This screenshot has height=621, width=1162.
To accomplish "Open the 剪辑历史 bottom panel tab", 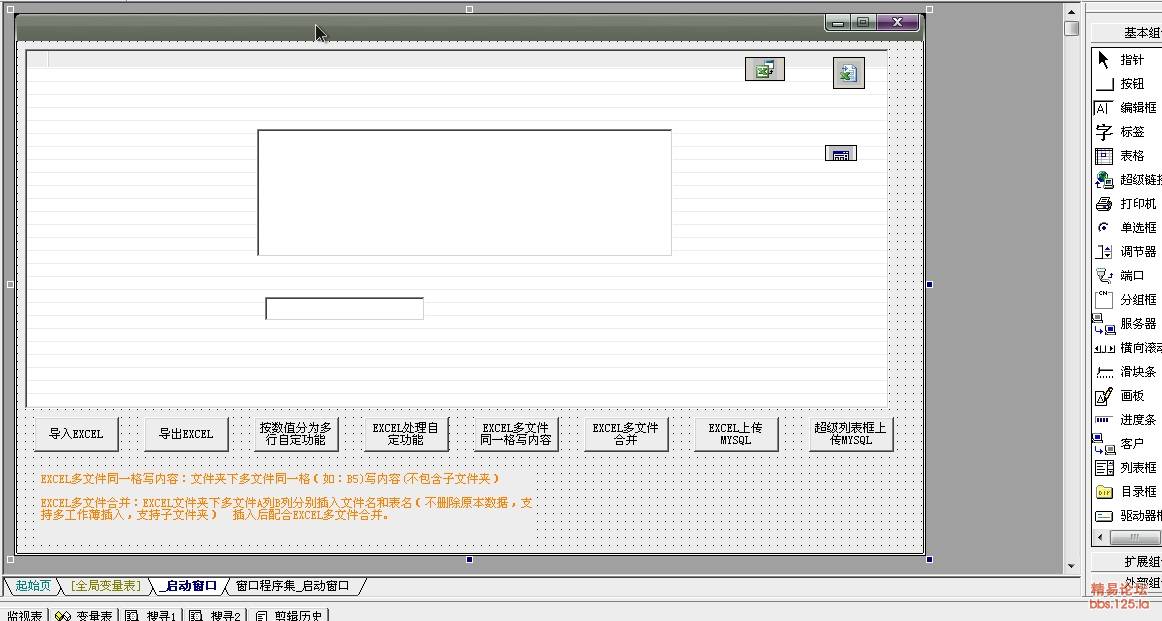I will (290, 615).
